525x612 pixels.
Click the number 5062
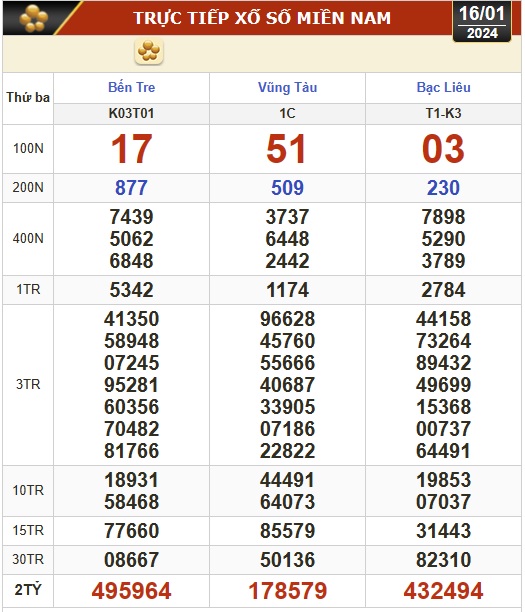coord(132,239)
